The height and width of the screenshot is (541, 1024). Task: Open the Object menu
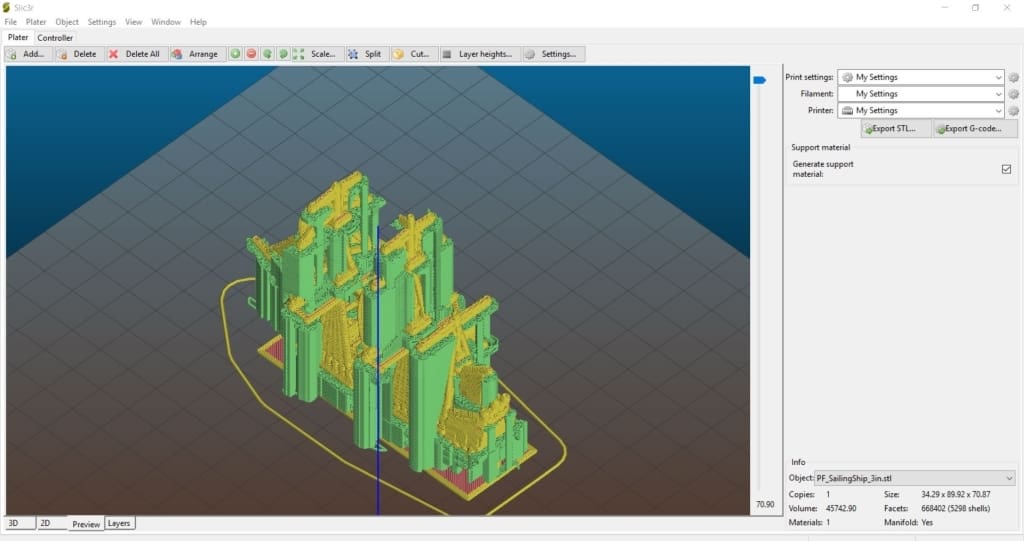pyautogui.click(x=67, y=22)
